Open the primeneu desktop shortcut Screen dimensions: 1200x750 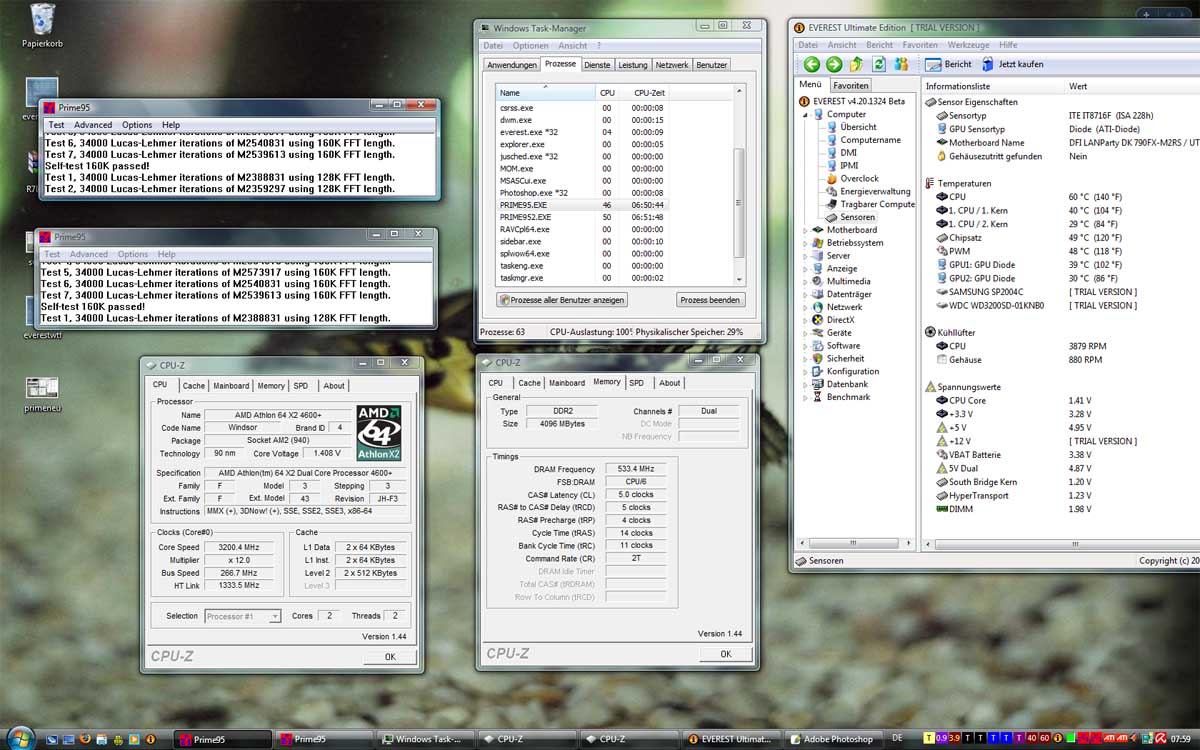point(42,388)
